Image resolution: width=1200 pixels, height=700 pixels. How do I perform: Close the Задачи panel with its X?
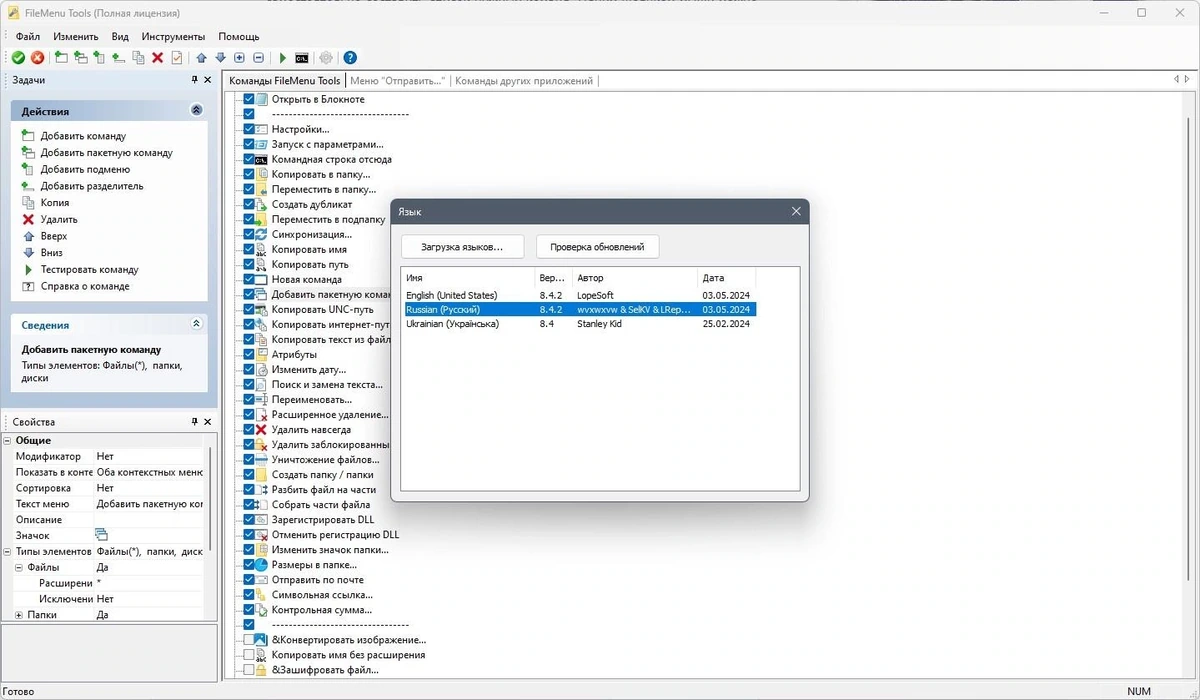pyautogui.click(x=208, y=80)
